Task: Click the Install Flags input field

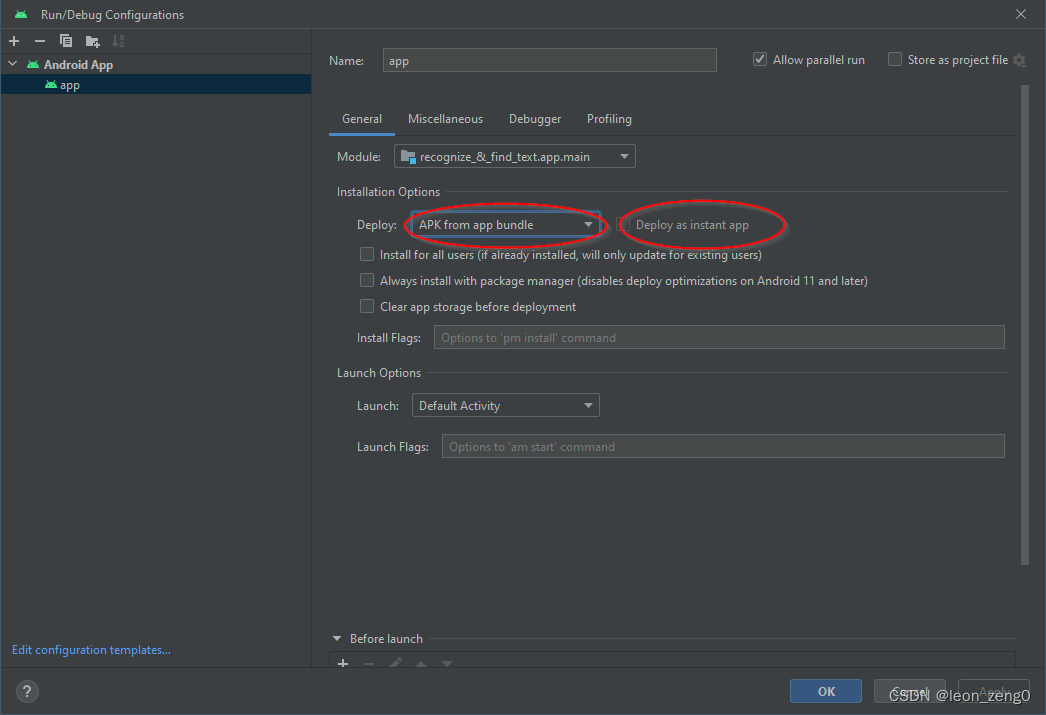Action: pyautogui.click(x=719, y=337)
